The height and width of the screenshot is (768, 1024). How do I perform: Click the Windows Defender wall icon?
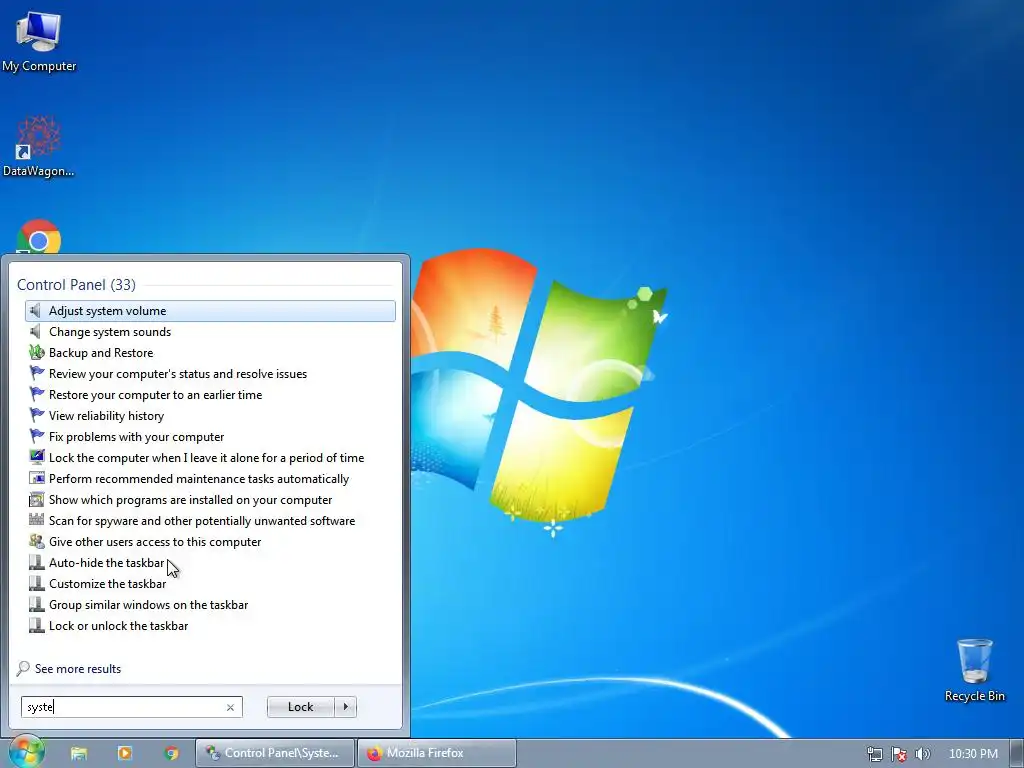click(x=37, y=520)
